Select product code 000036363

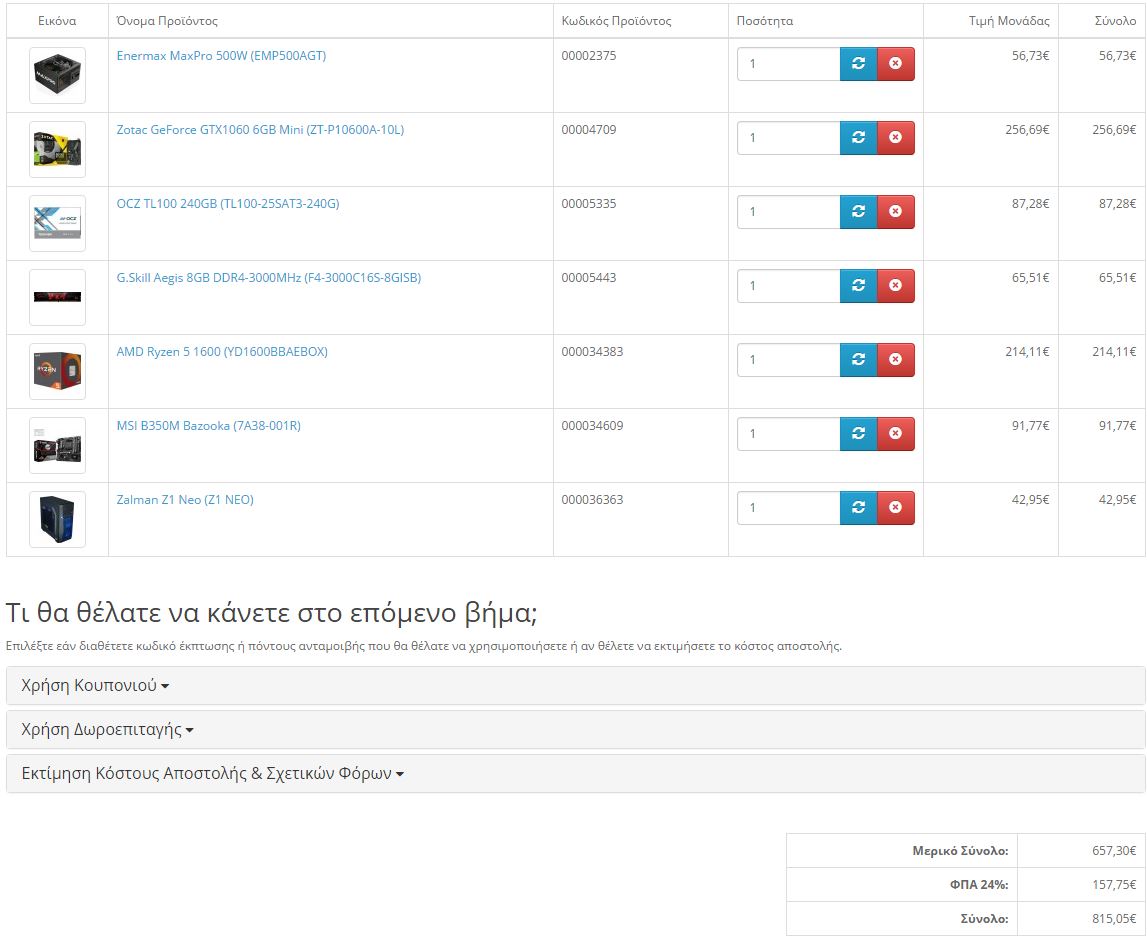tap(593, 499)
